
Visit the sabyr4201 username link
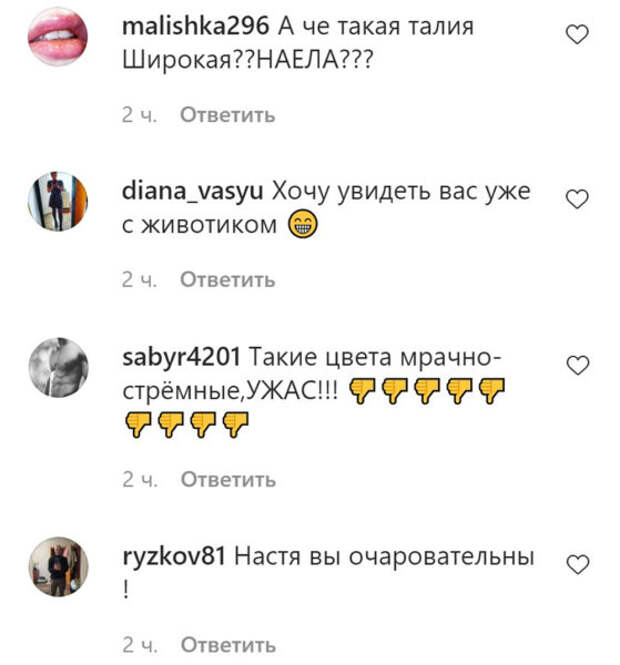point(182,358)
